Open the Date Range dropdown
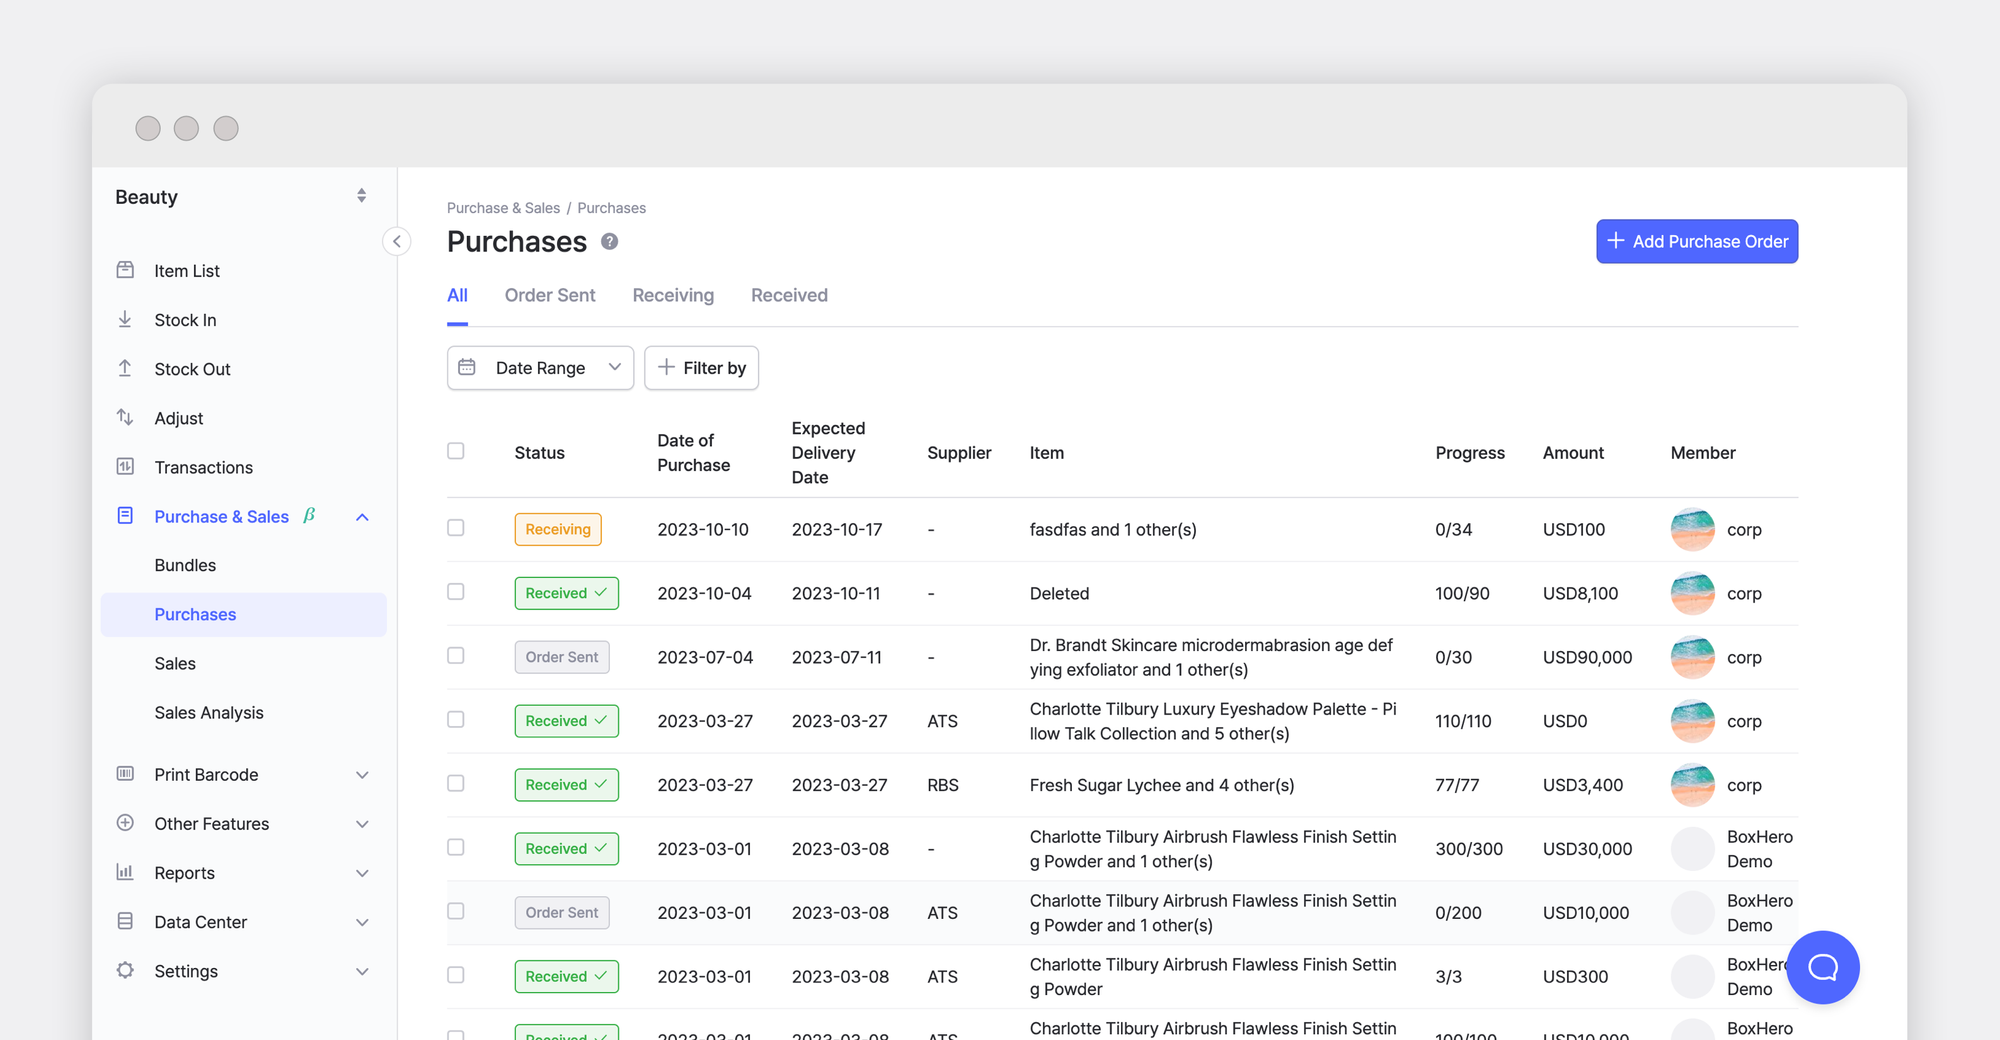 (540, 368)
